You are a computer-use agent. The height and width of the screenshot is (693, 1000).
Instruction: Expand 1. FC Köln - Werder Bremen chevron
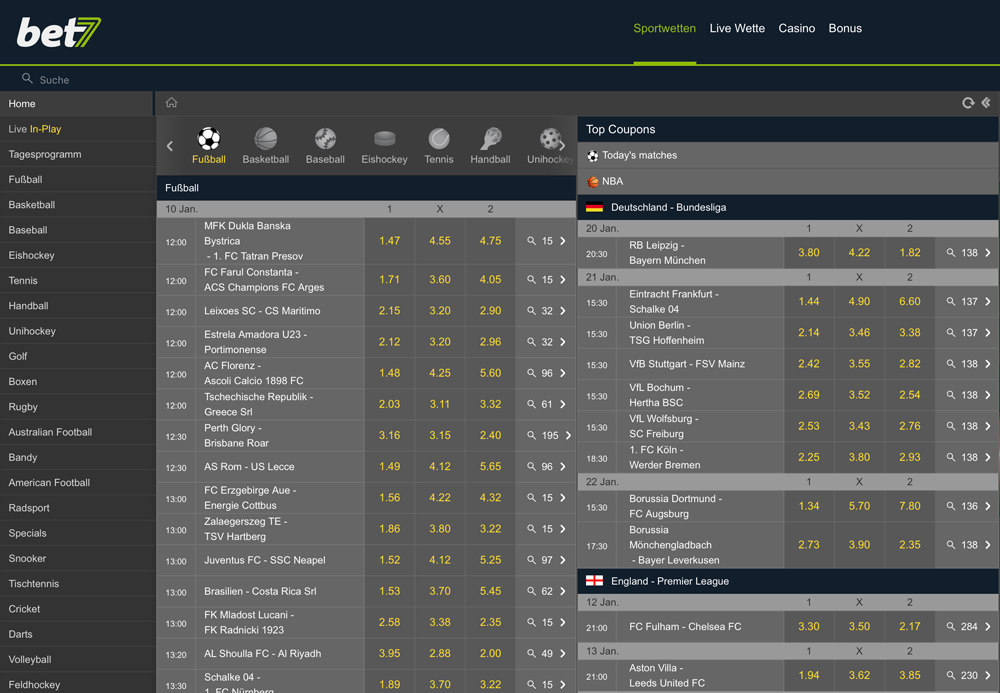click(987, 457)
